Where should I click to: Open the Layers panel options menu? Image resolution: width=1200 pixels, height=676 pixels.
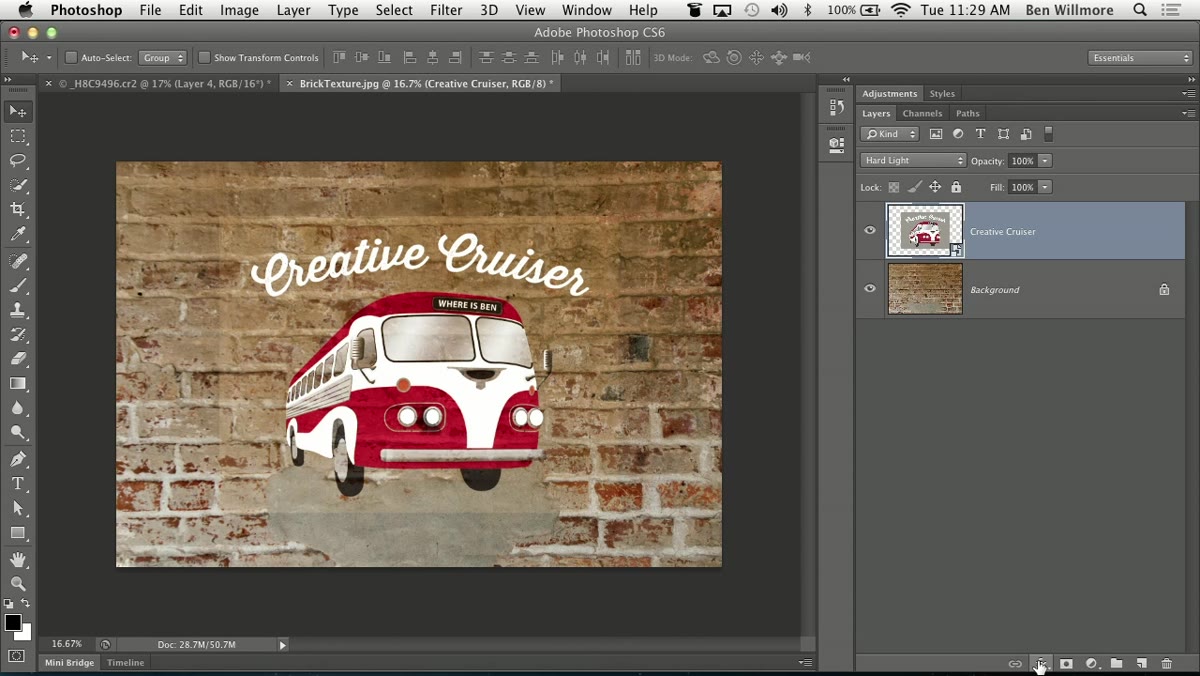tap(1188, 113)
